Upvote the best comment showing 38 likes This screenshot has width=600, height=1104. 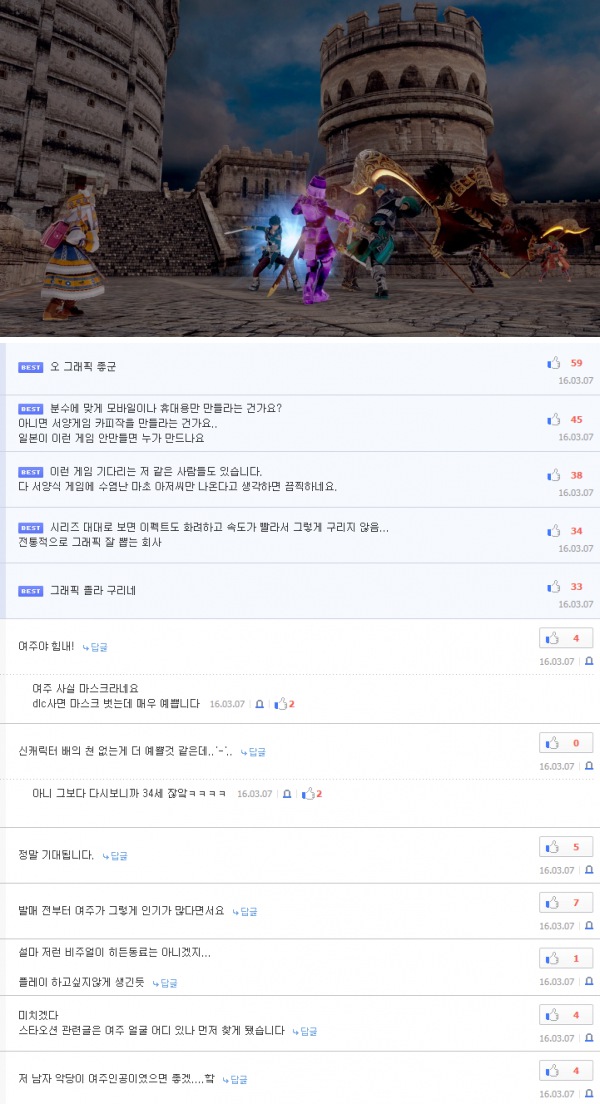tap(554, 475)
